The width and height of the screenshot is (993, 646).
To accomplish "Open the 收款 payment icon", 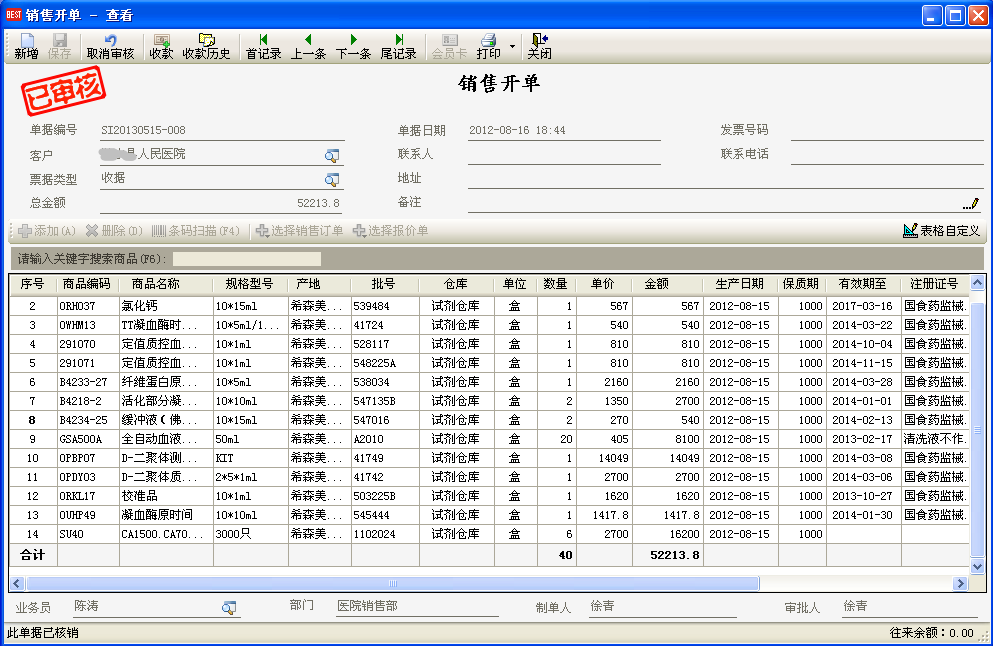I will click(161, 46).
